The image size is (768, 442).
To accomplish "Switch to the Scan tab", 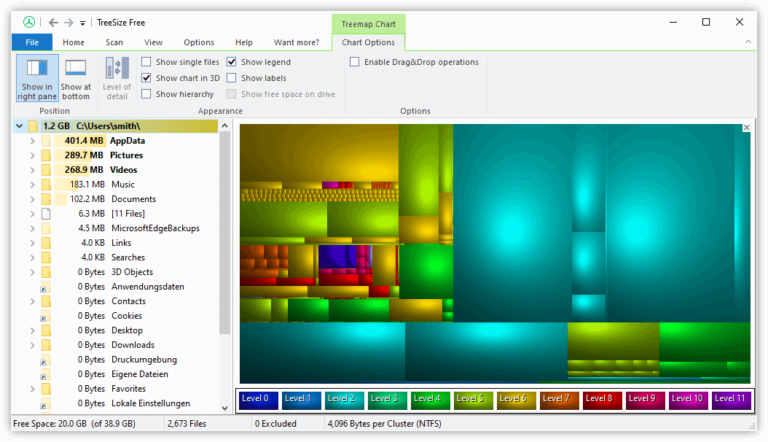I will [x=114, y=42].
